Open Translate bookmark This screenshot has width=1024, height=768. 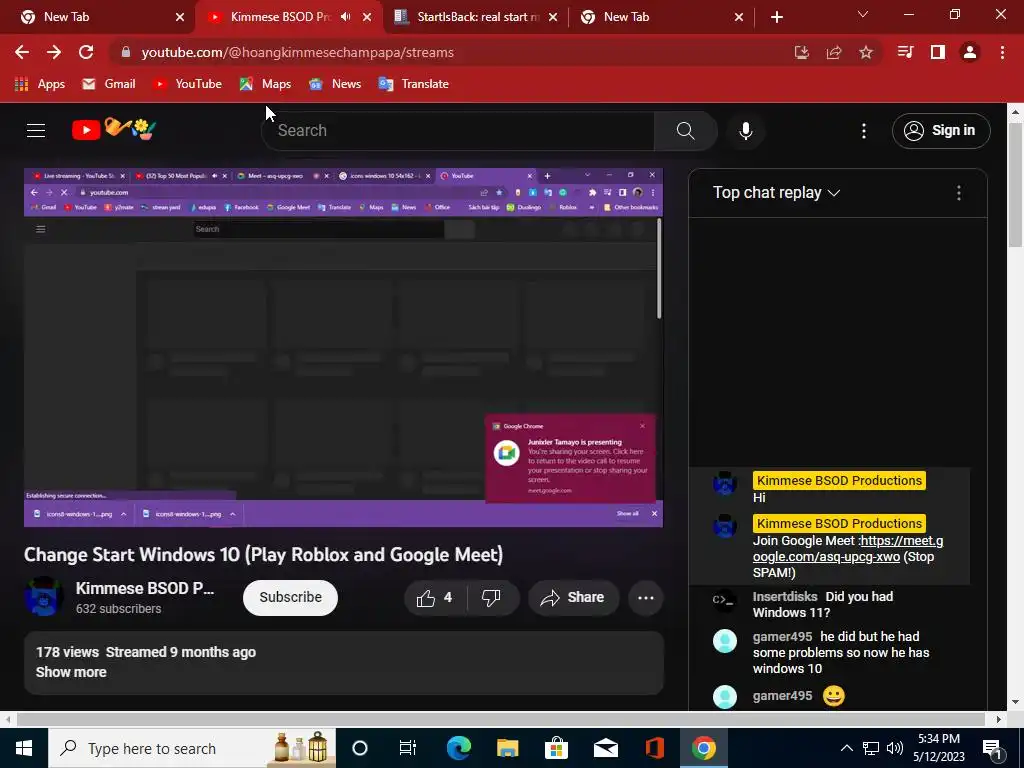tap(413, 84)
